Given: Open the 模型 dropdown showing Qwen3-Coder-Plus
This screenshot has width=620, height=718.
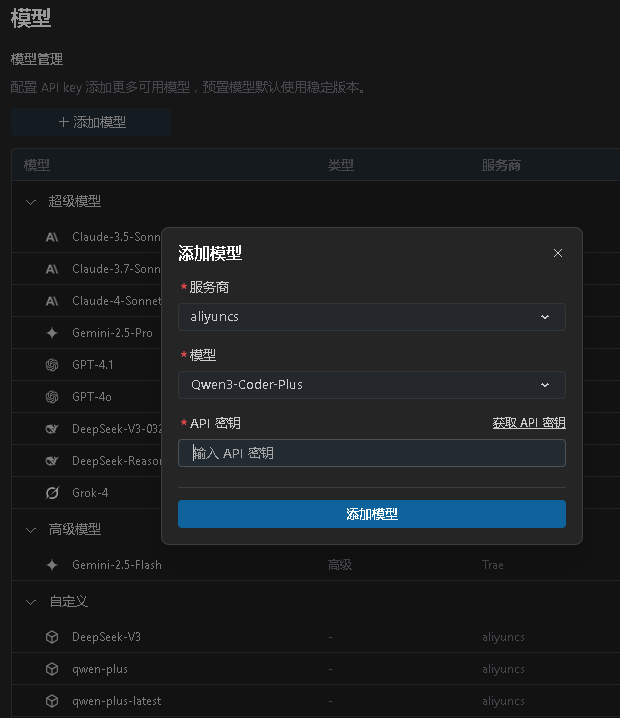Looking at the screenshot, I should click(372, 385).
